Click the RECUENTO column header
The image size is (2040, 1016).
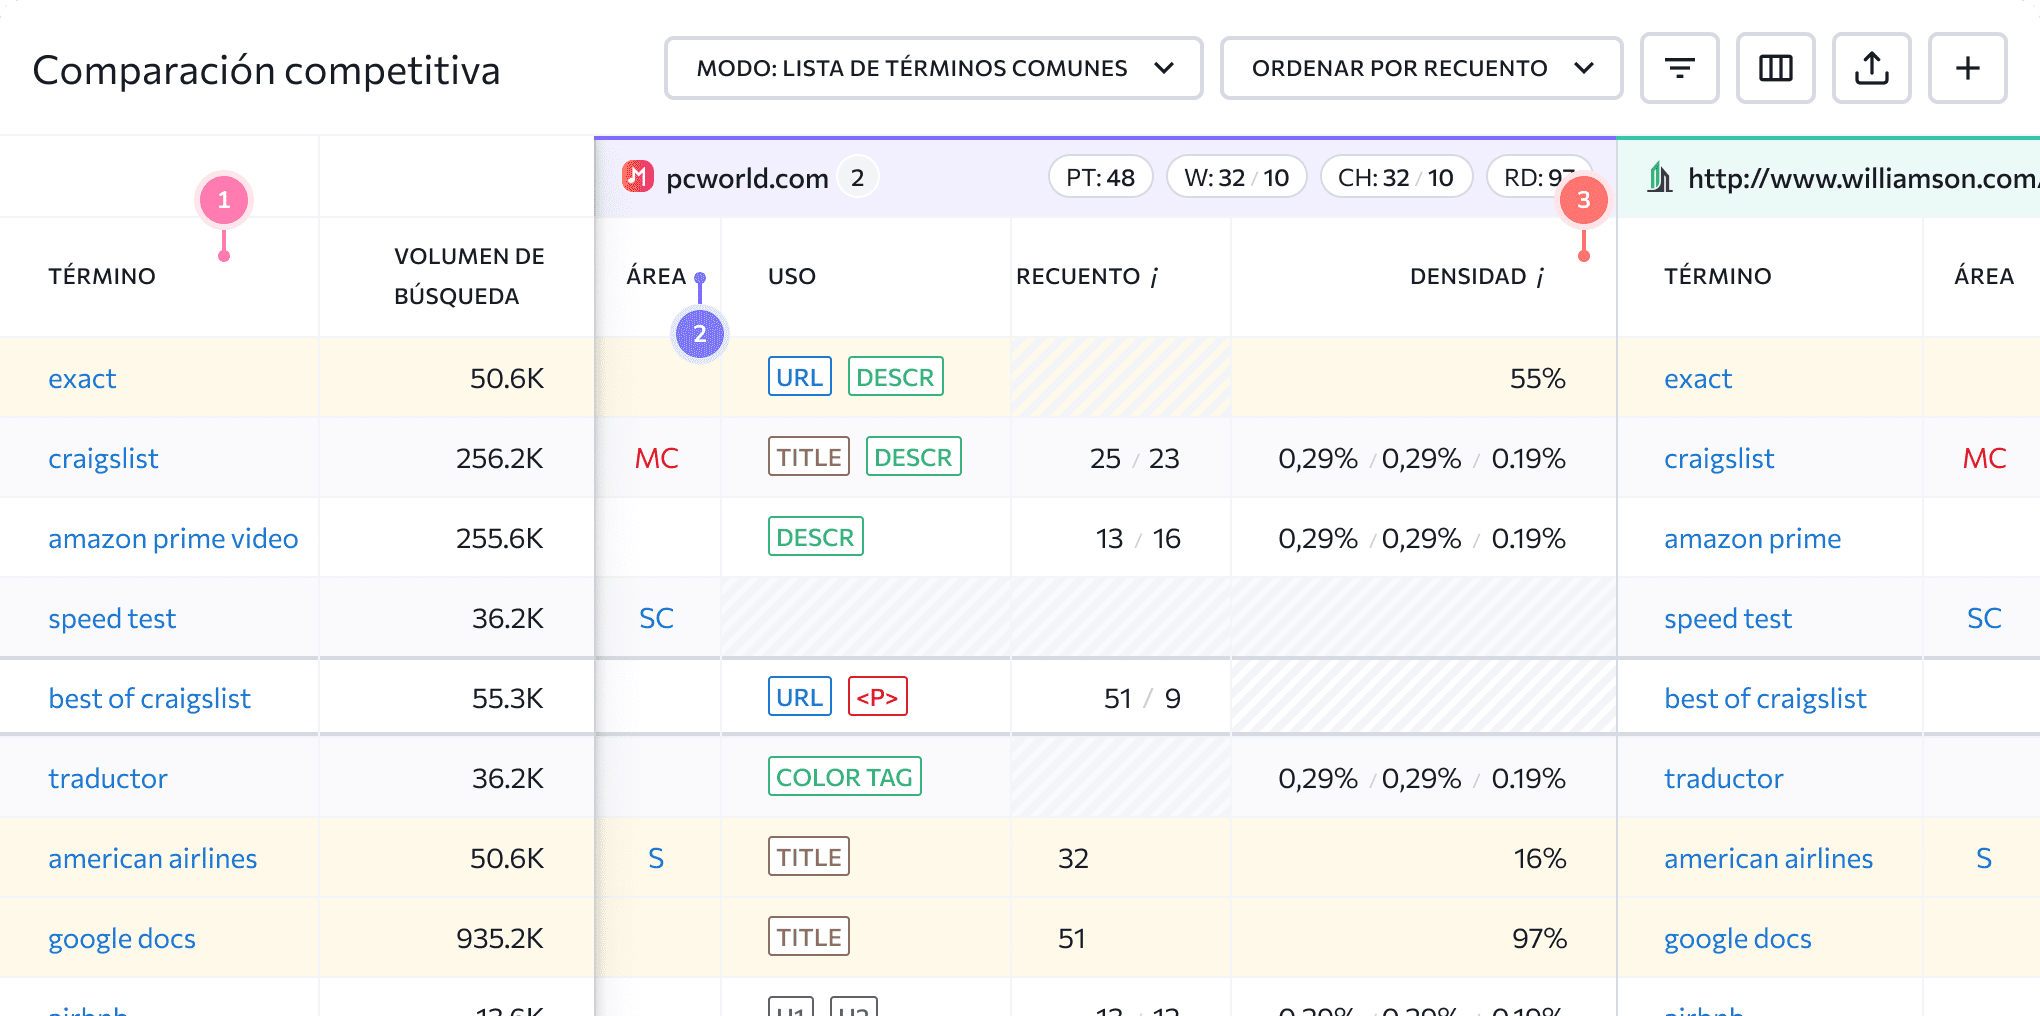click(1078, 276)
